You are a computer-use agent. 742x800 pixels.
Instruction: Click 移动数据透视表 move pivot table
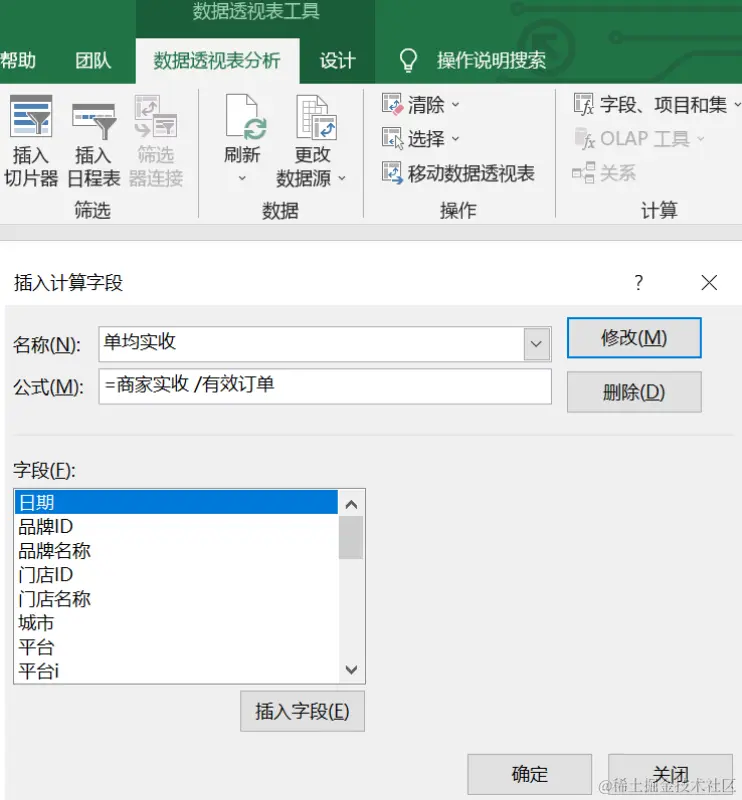[x=458, y=173]
